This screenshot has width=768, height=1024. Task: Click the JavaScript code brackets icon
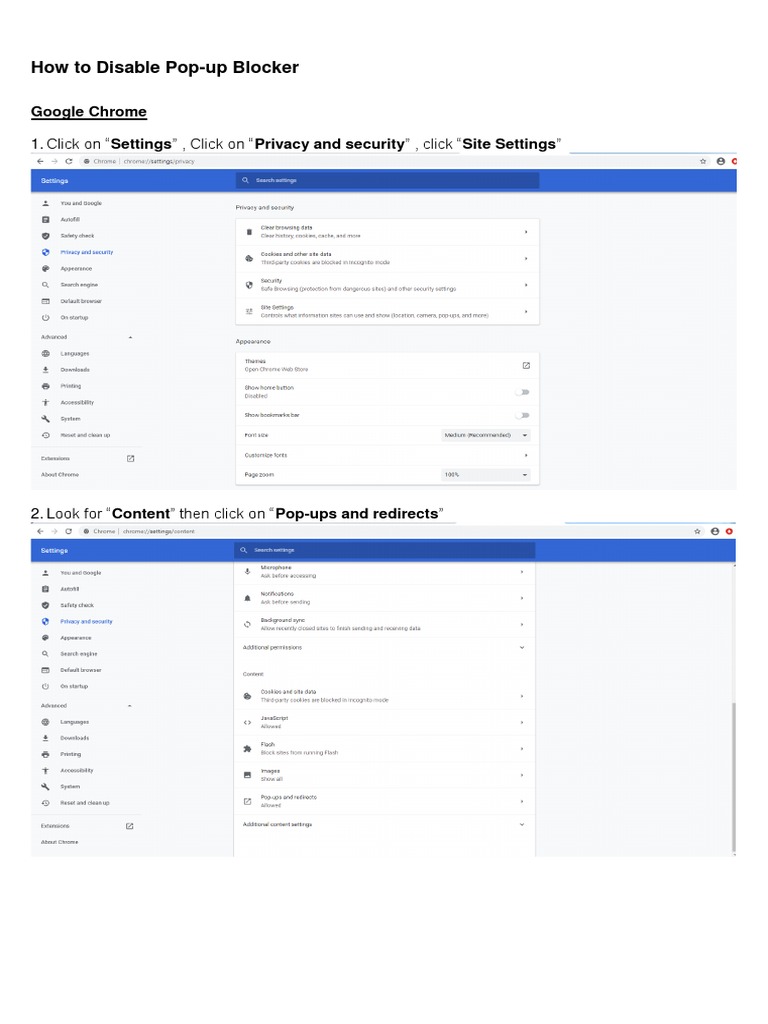click(247, 722)
